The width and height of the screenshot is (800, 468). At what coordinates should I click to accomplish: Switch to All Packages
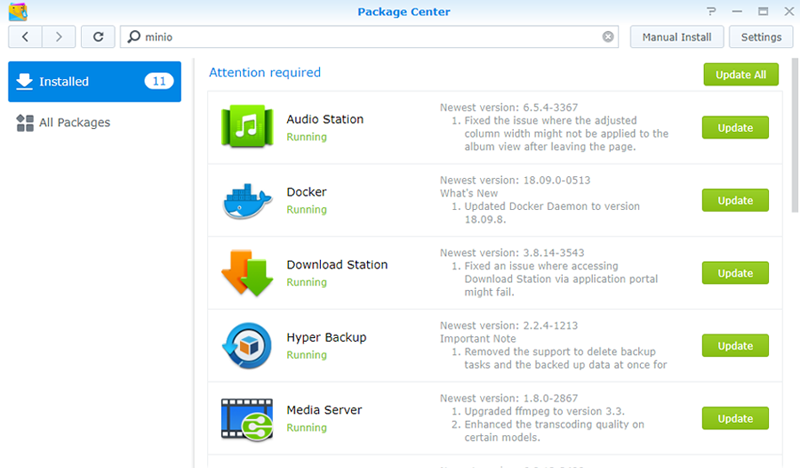94,122
